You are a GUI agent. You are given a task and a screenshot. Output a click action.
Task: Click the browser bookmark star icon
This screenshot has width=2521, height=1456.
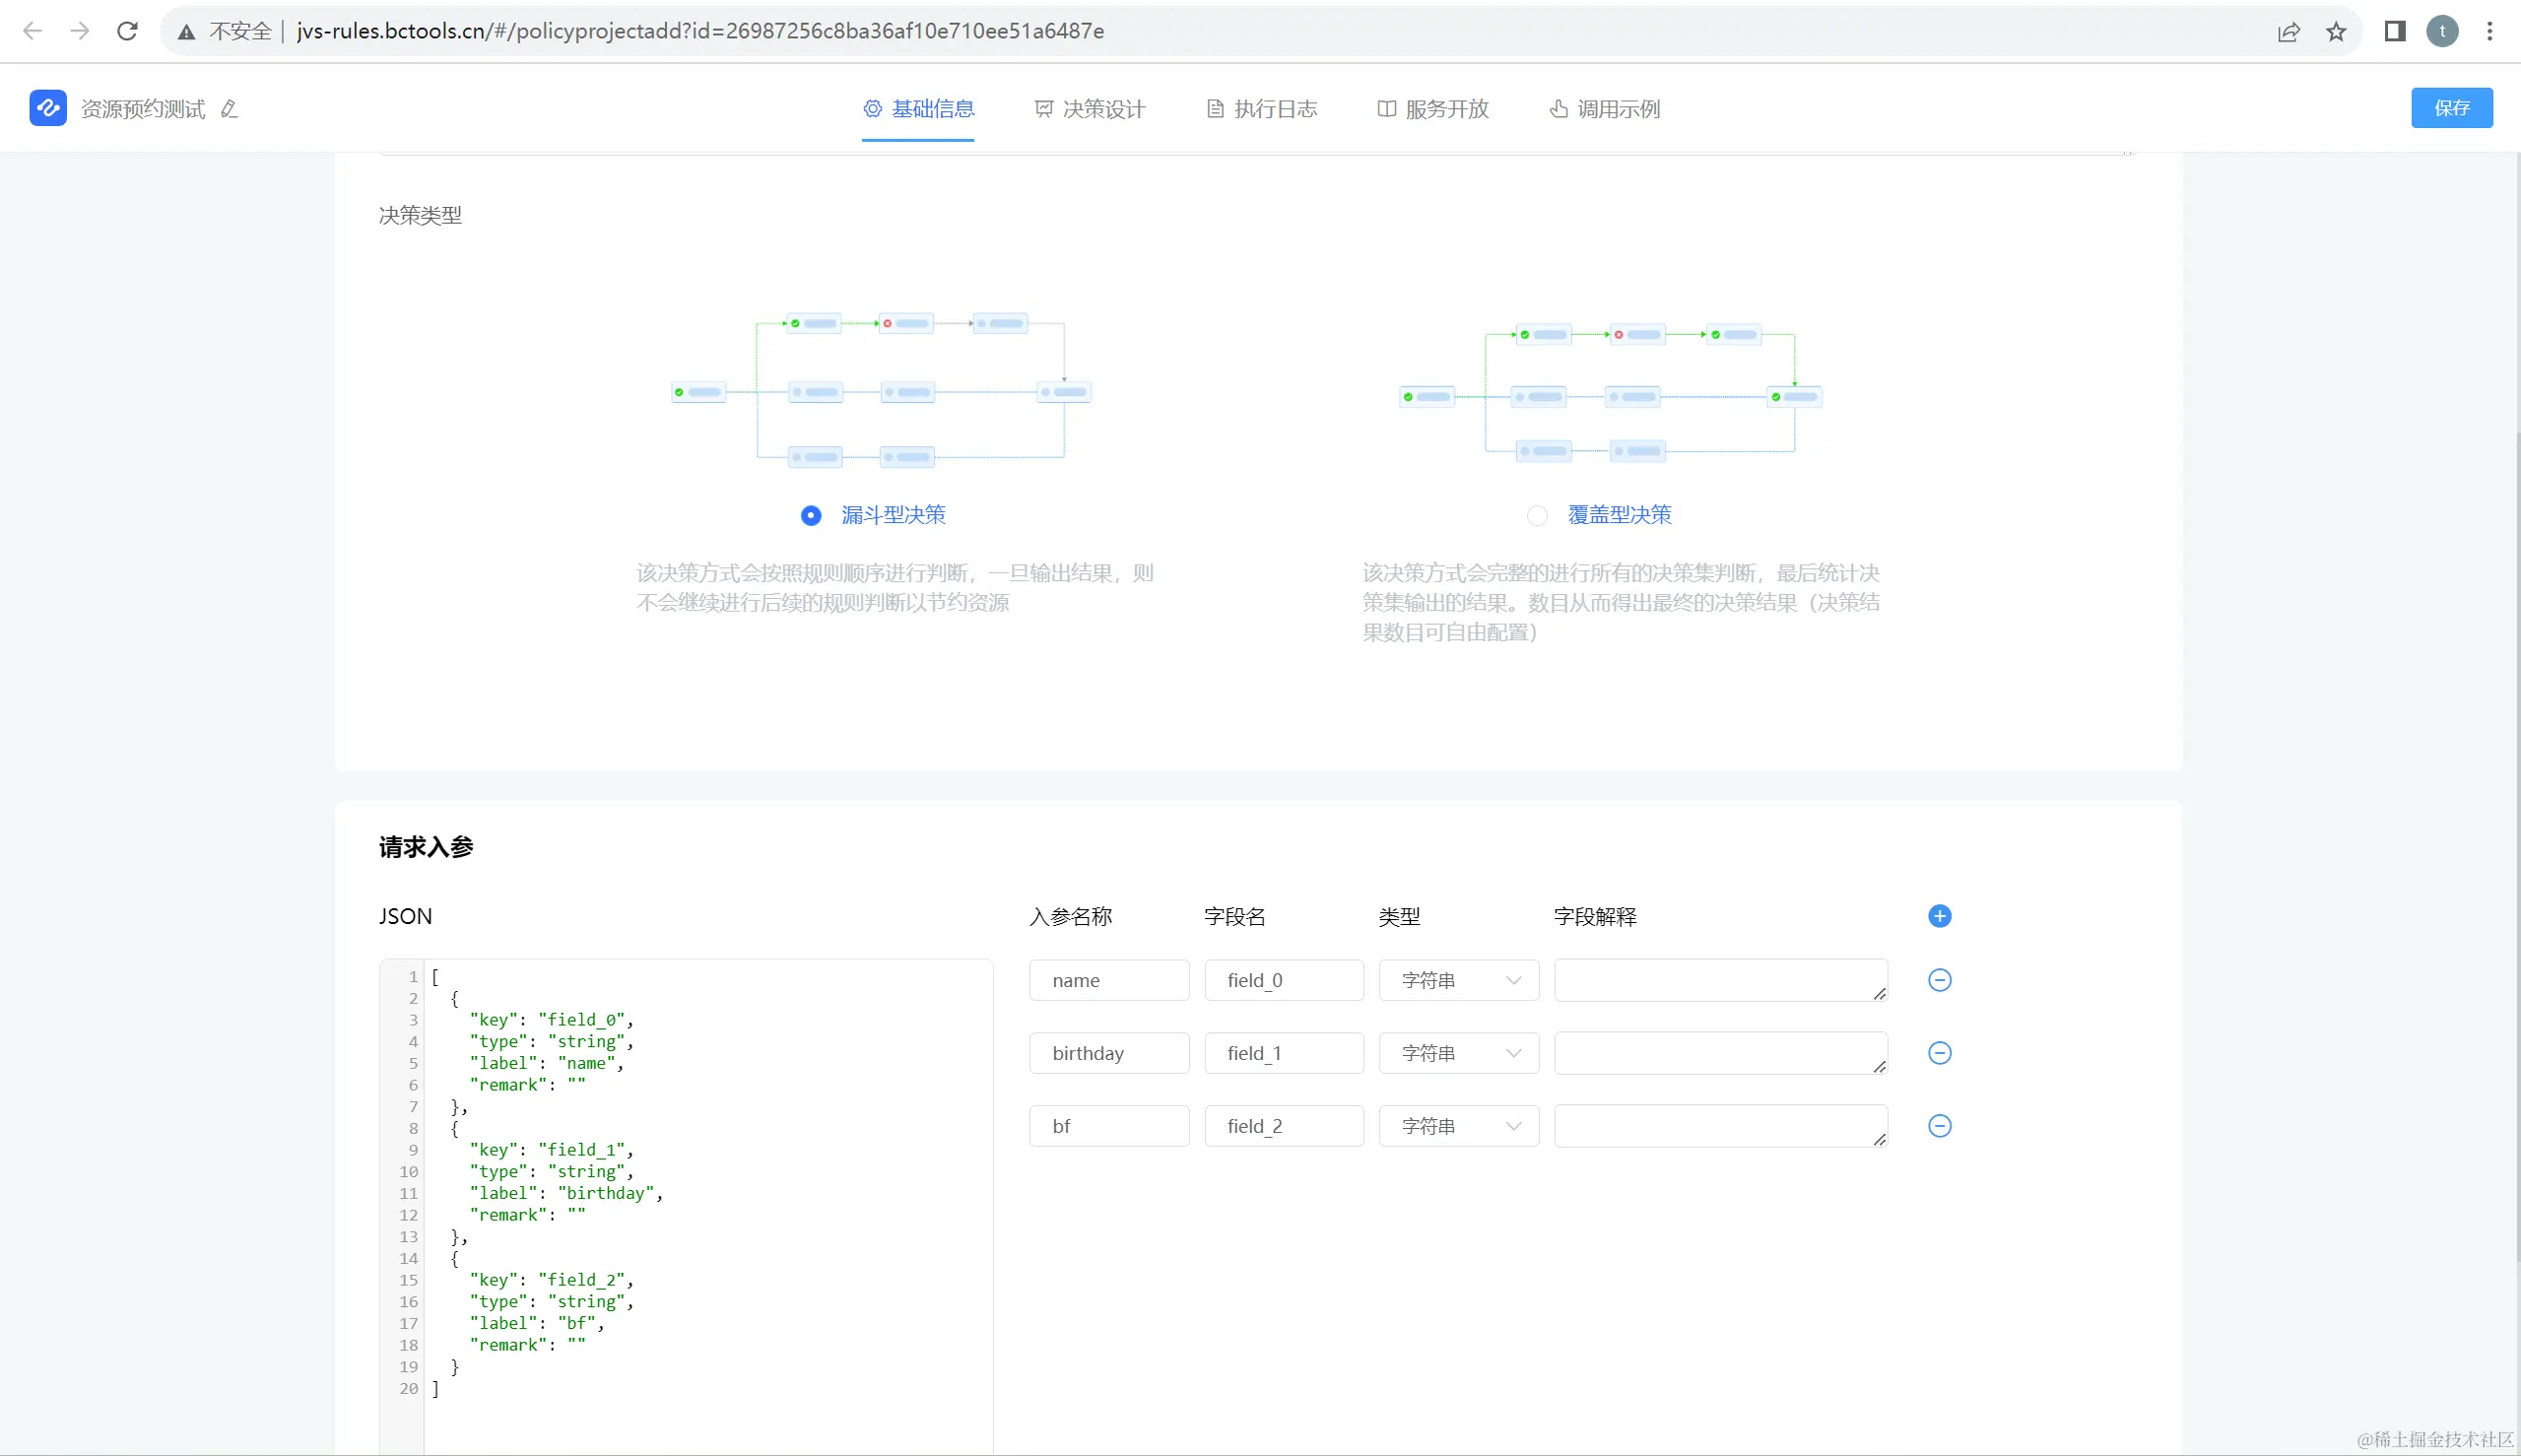[2336, 31]
